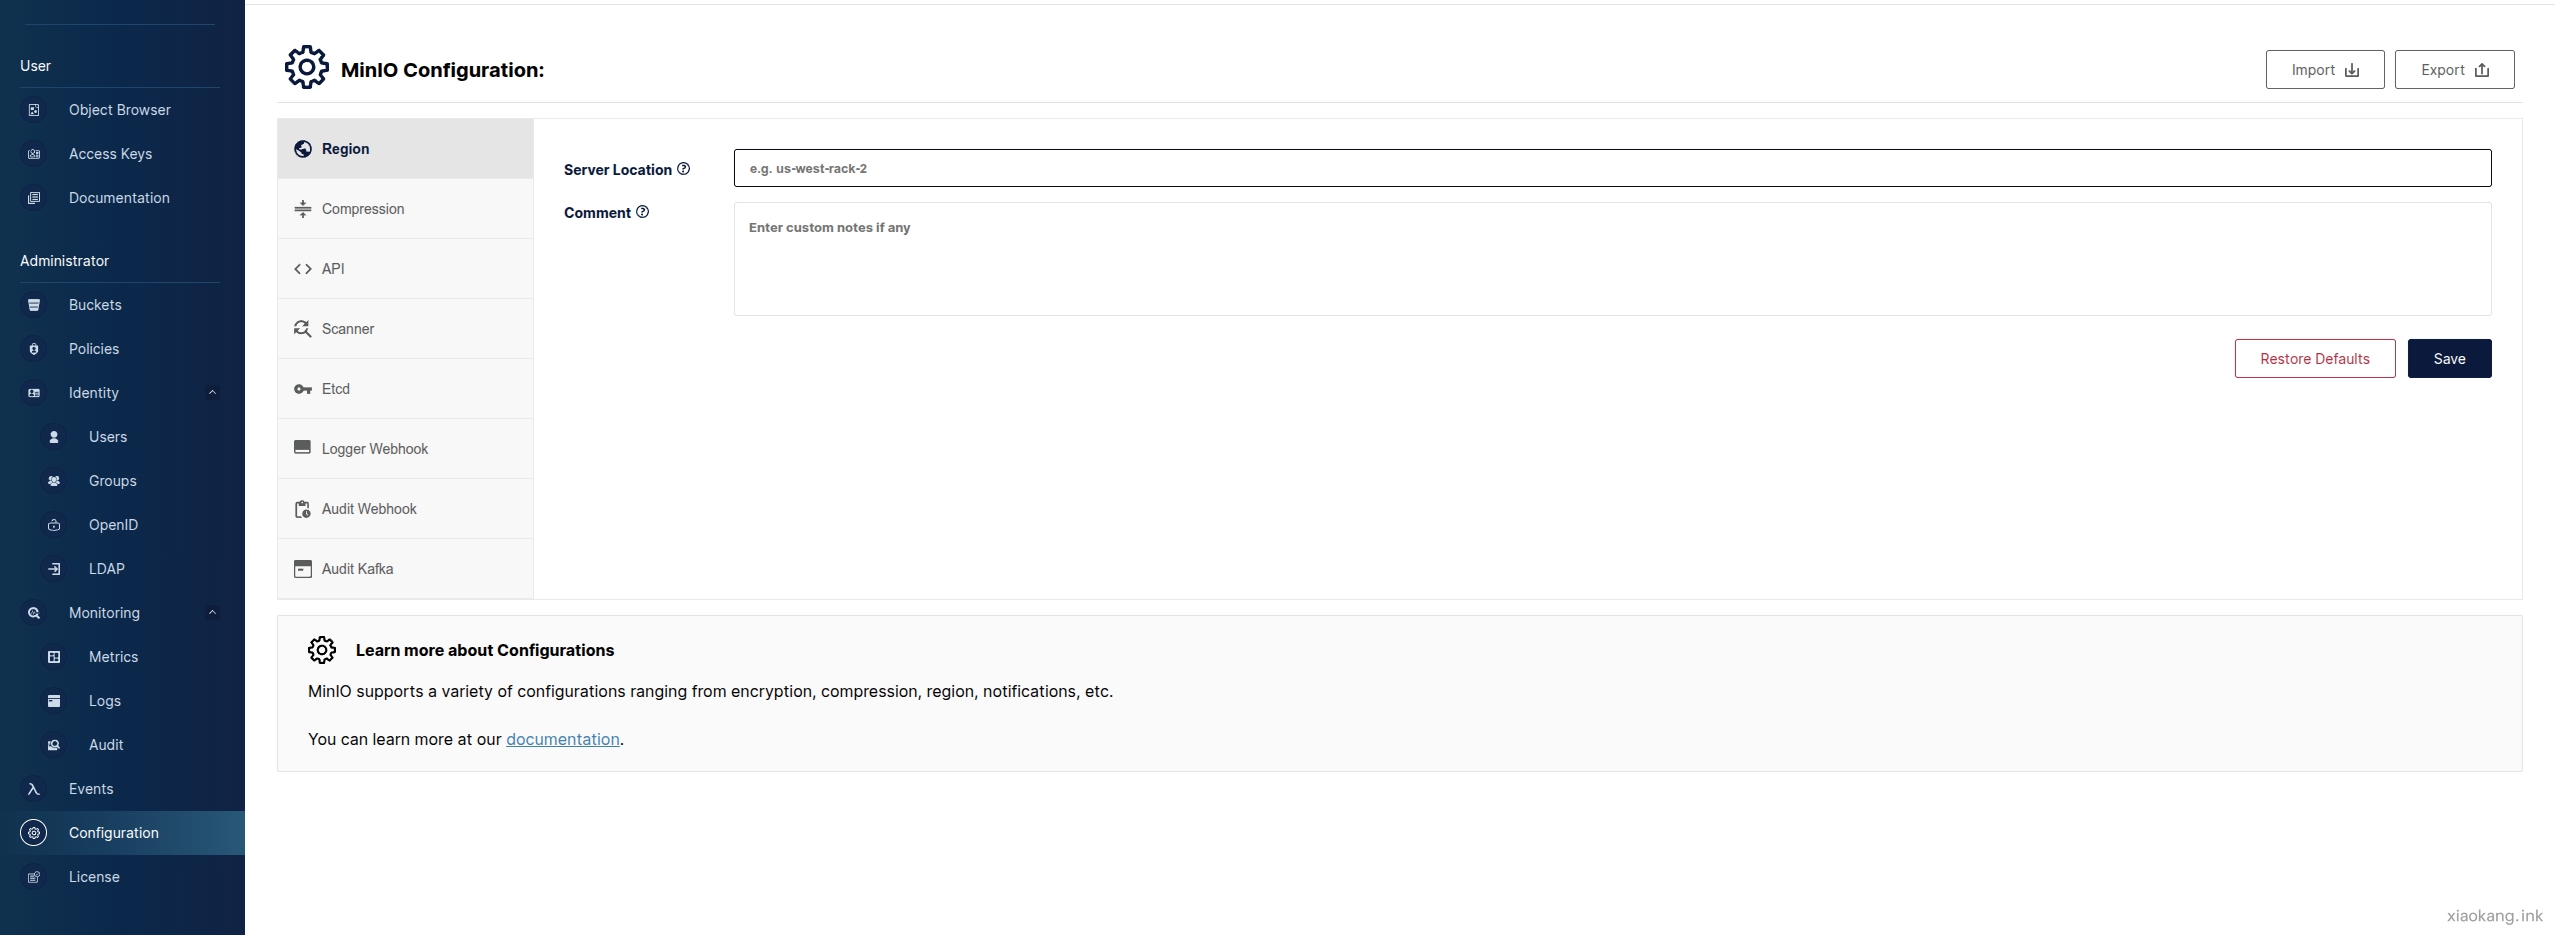The height and width of the screenshot is (935, 2555).
Task: Click the License sidebar icon
Action: (34, 877)
